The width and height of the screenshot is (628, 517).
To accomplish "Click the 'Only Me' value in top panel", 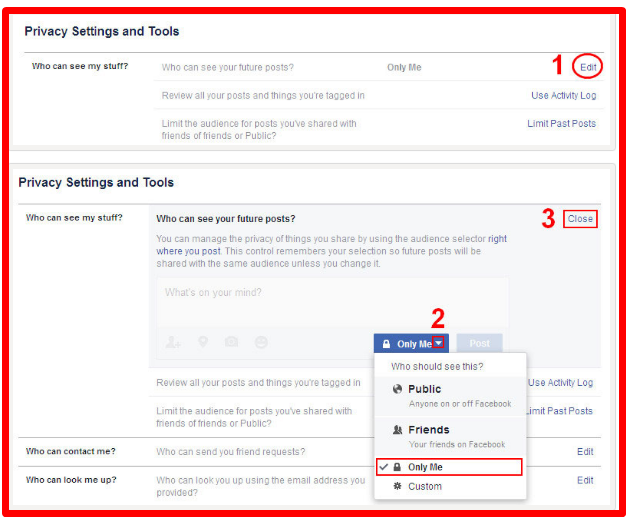I will click(x=404, y=67).
